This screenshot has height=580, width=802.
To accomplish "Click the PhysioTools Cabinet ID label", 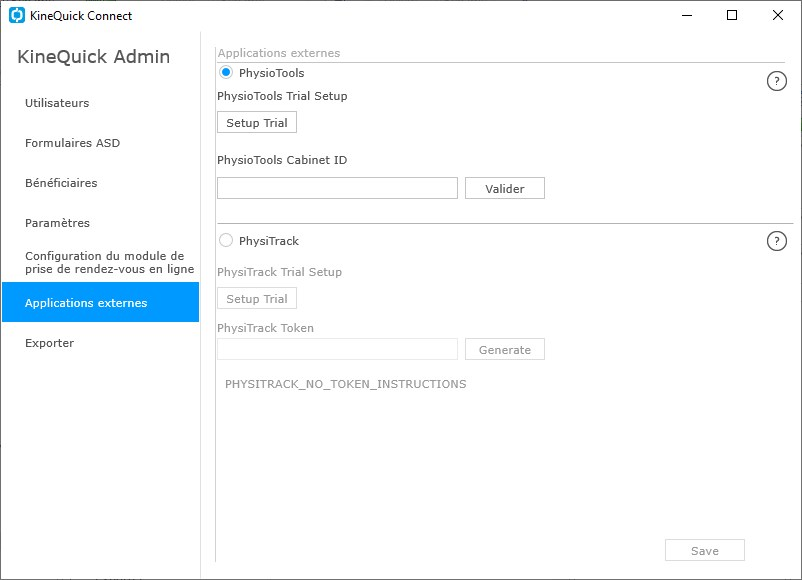I will (x=282, y=160).
